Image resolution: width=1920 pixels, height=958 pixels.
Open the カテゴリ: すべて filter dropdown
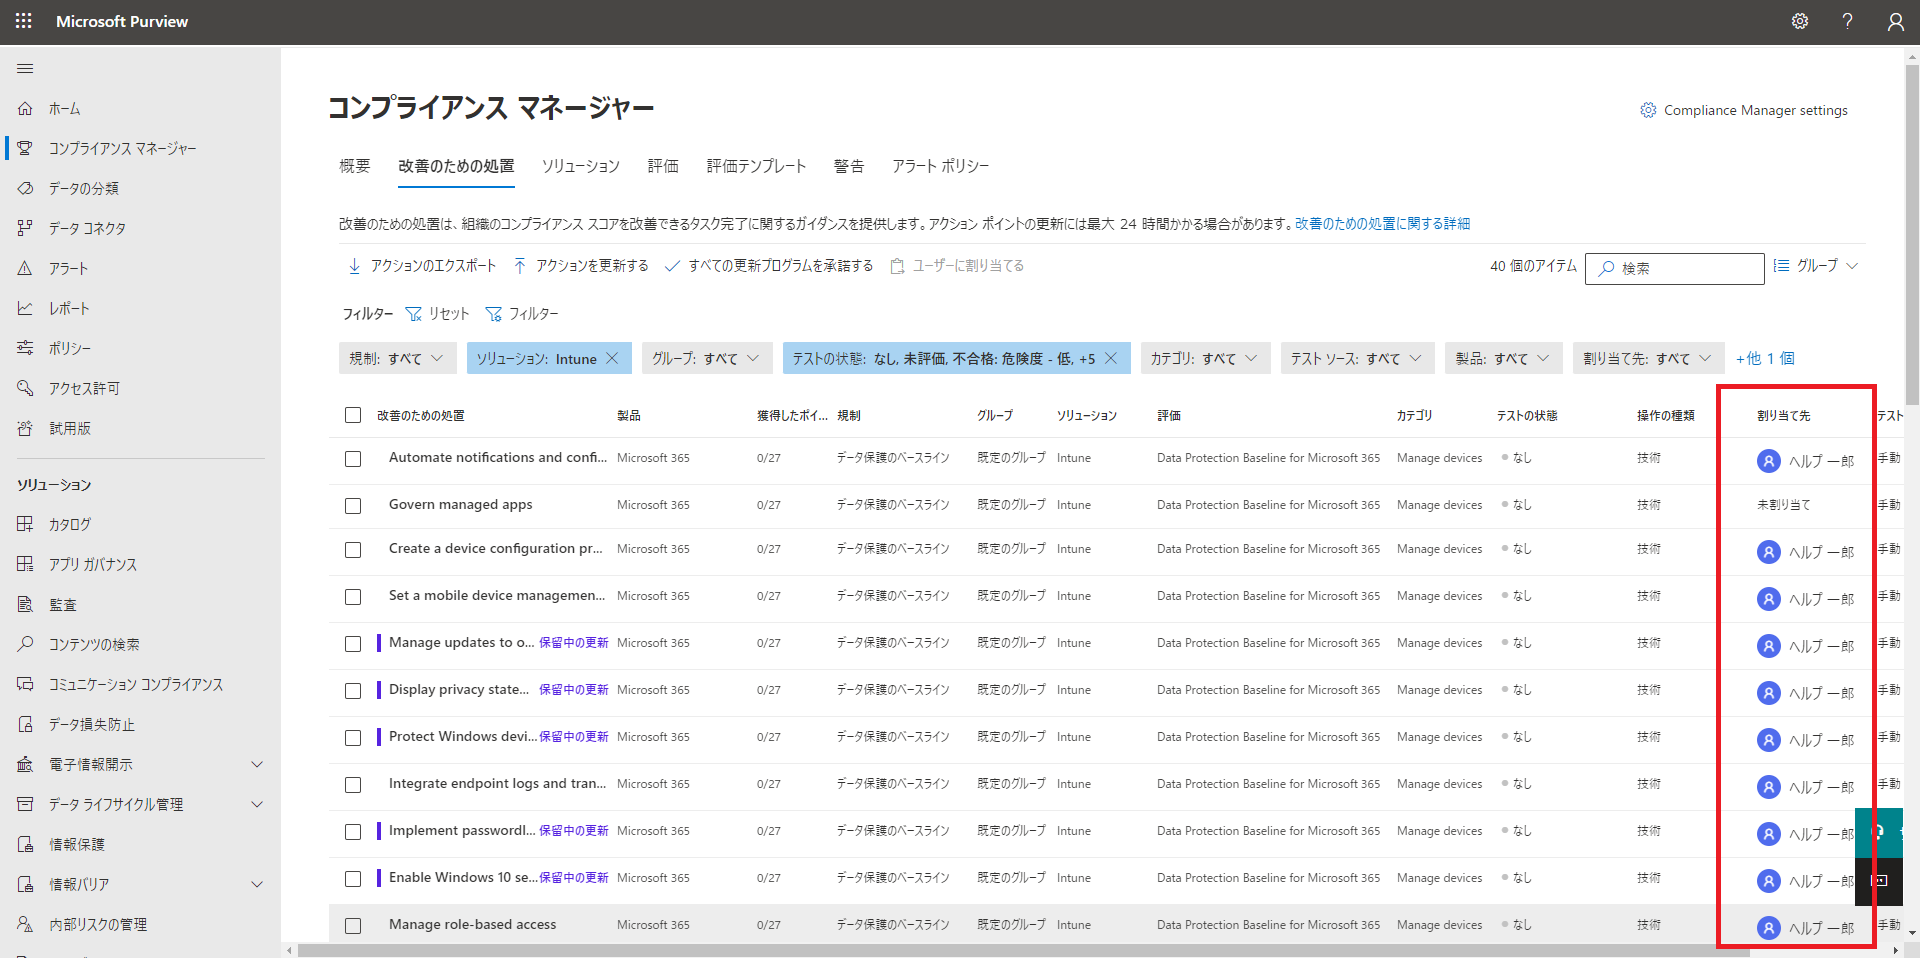pos(1205,358)
